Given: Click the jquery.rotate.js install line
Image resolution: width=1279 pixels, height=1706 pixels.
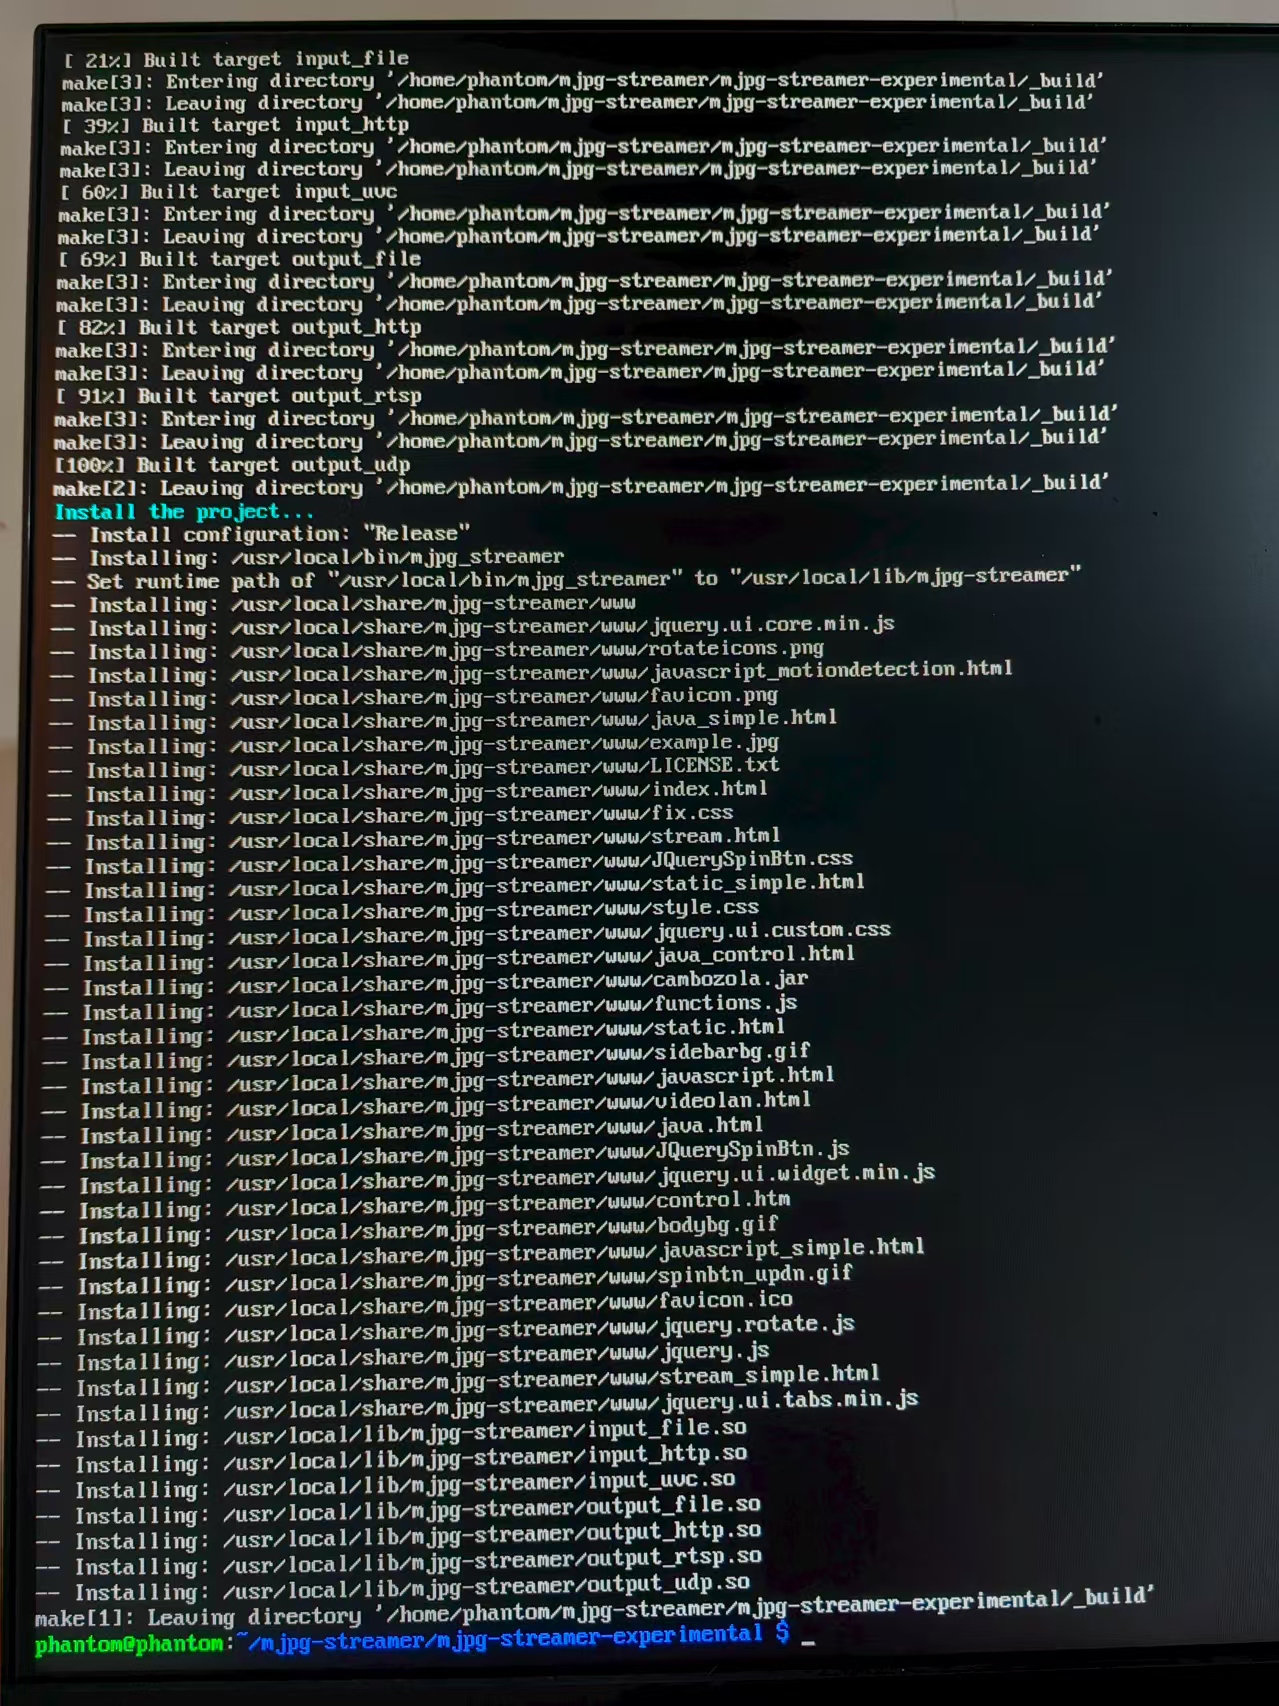Looking at the screenshot, I should [447, 1331].
